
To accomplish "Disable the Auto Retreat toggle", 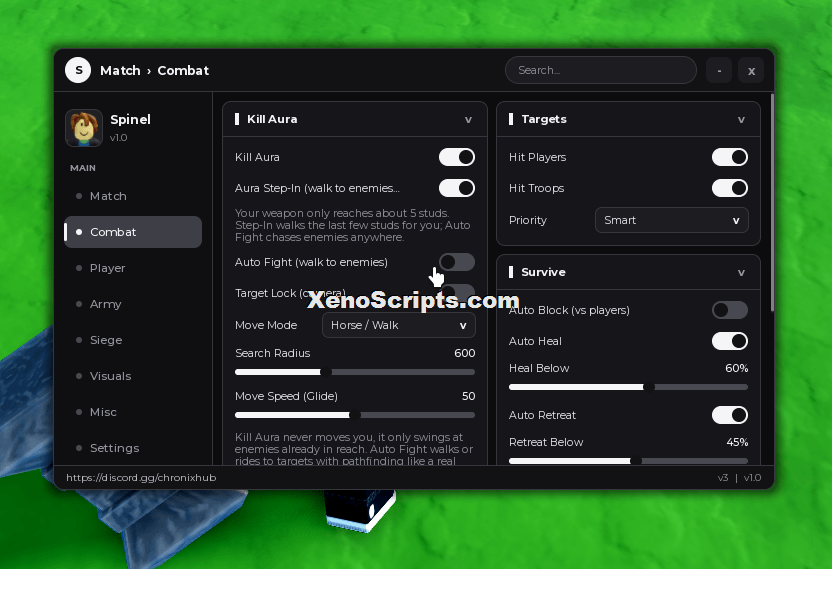I will click(x=730, y=415).
